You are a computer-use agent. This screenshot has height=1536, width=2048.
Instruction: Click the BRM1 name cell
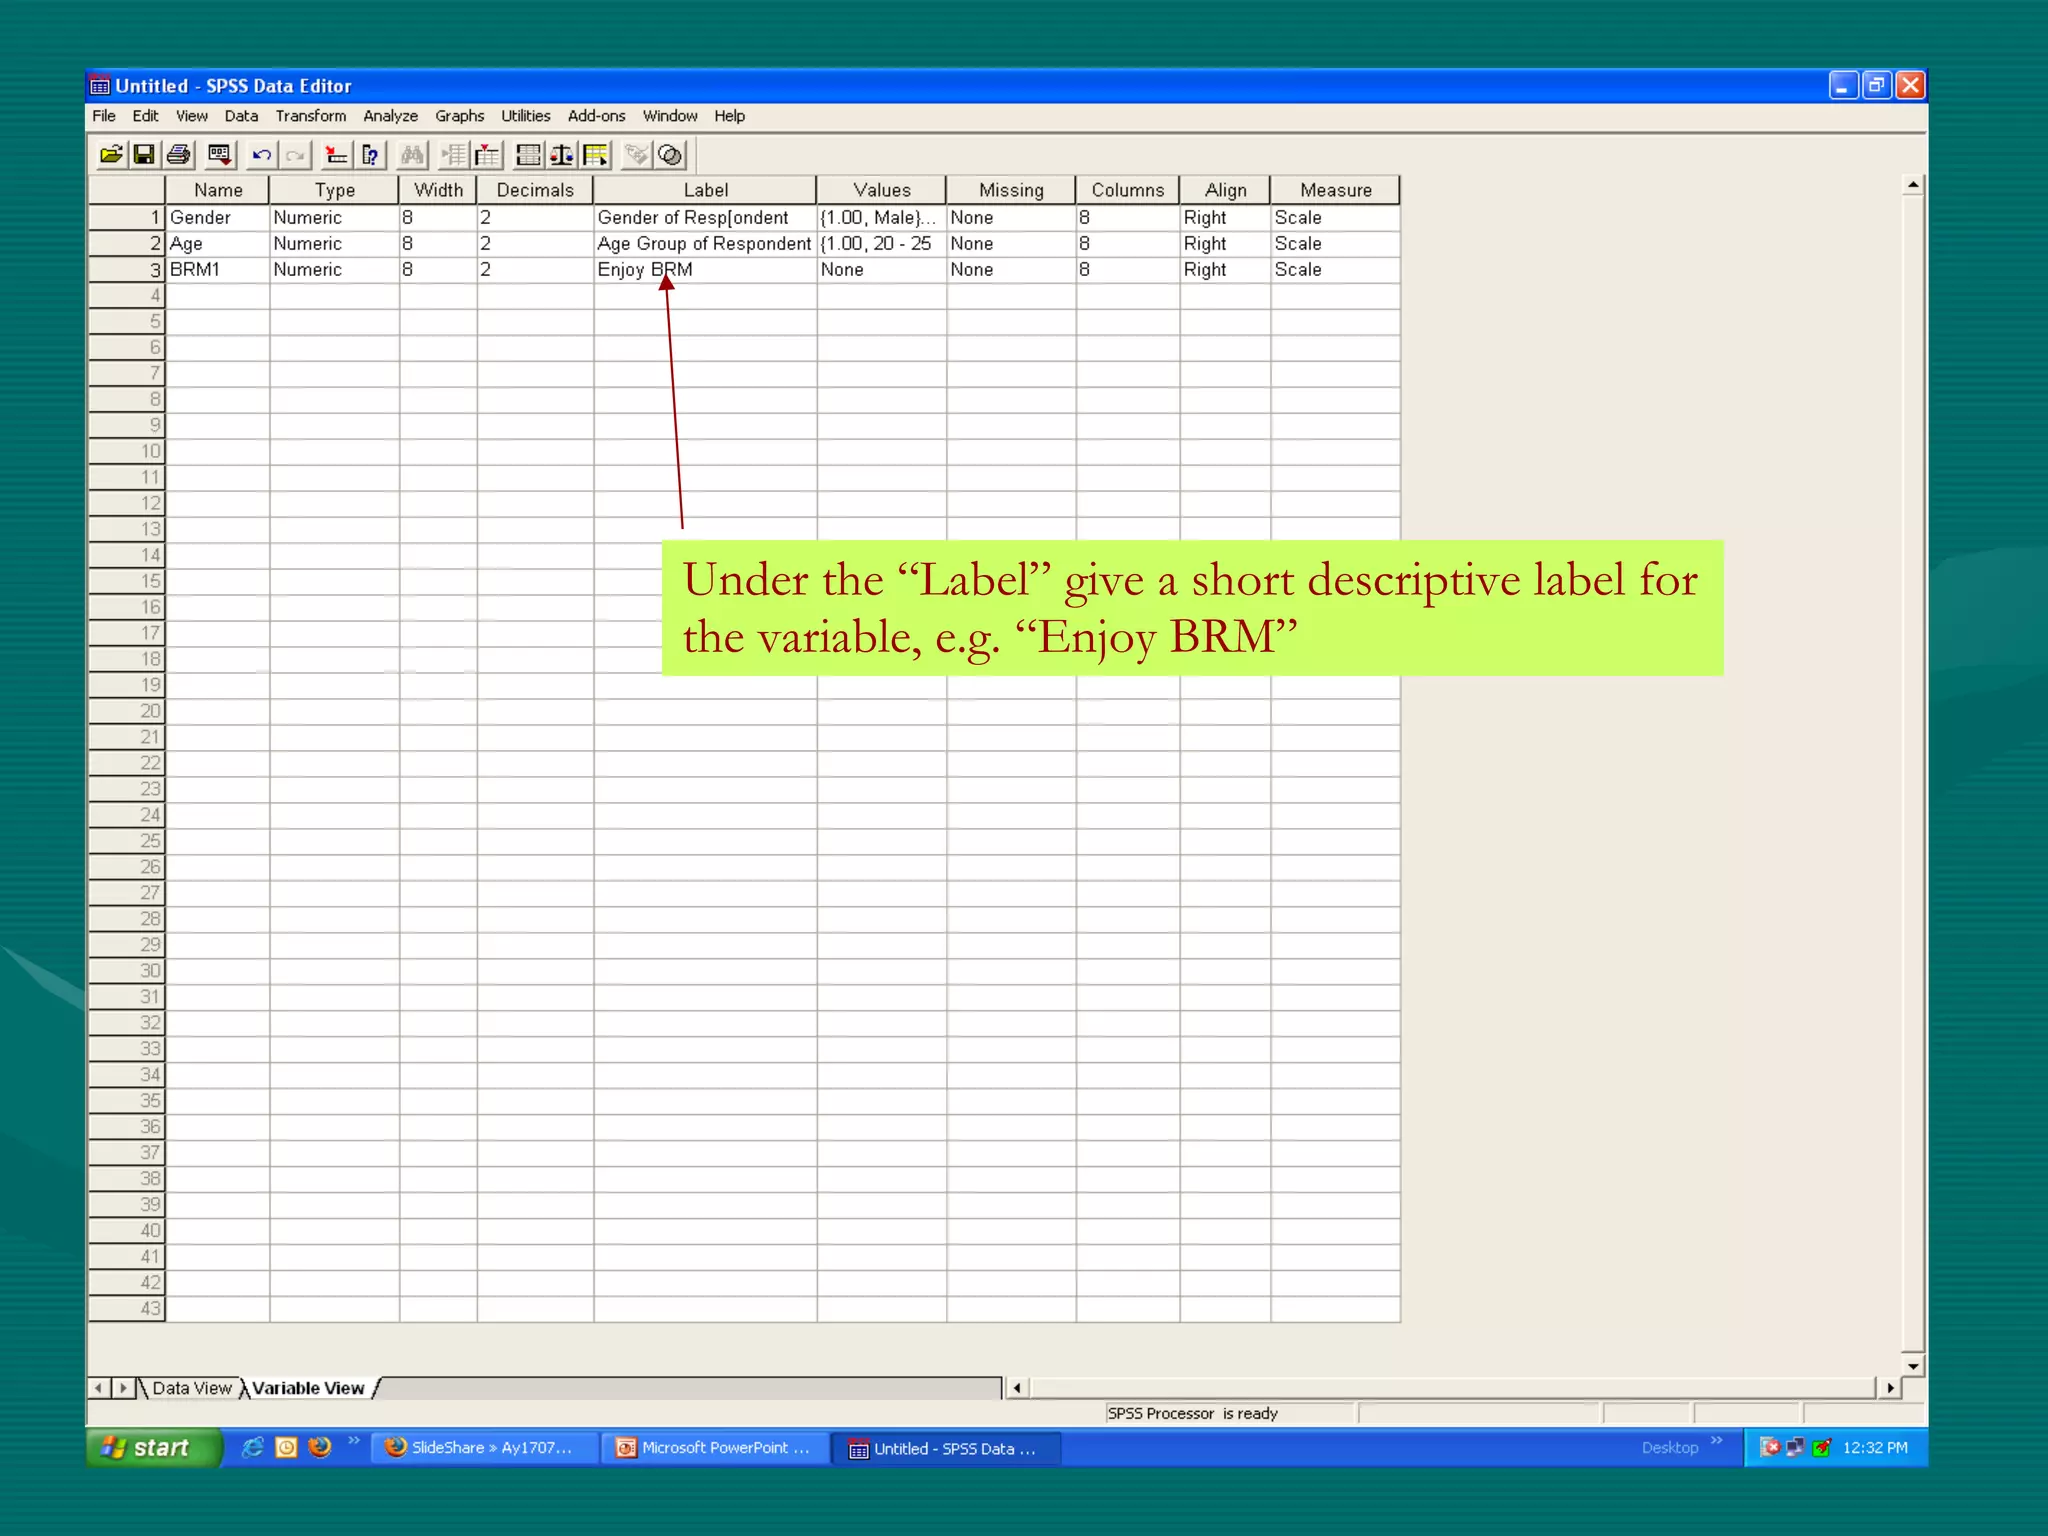[x=217, y=270]
